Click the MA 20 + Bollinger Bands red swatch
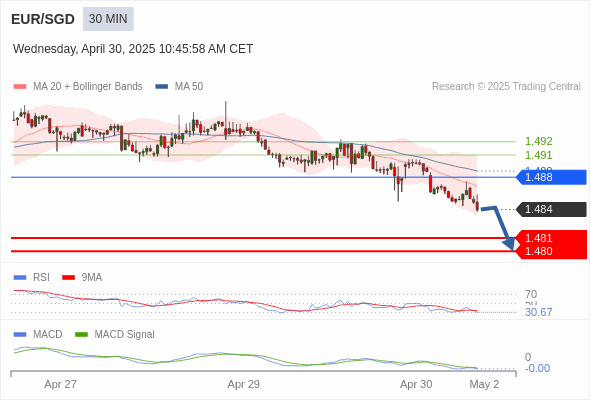 coord(20,87)
